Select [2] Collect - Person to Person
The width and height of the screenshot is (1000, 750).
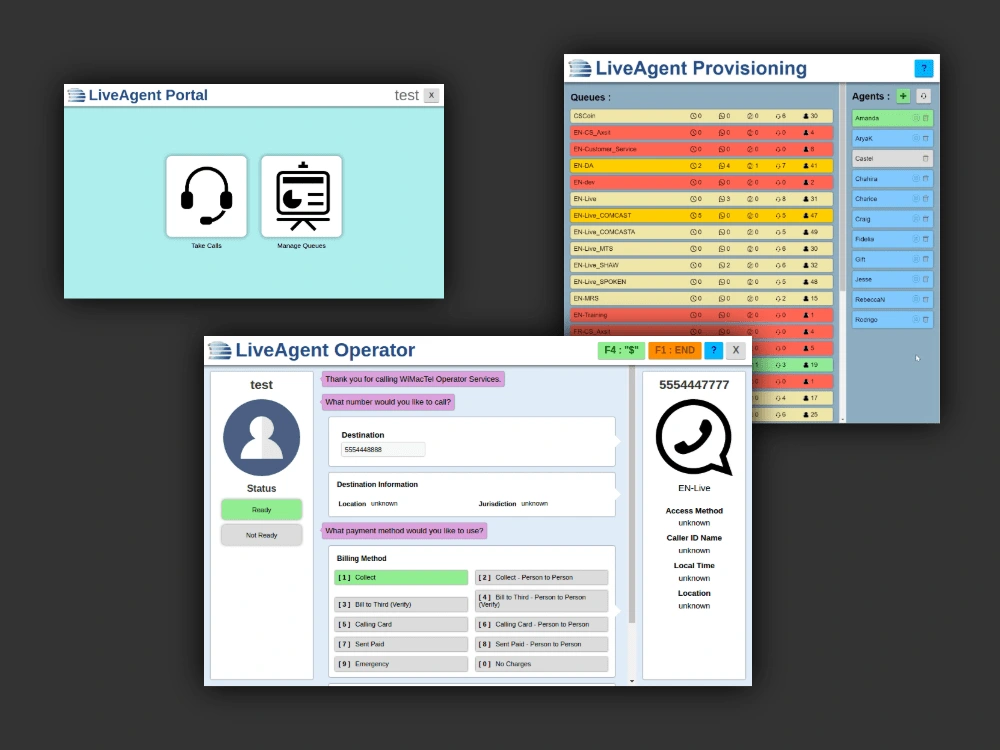541,577
